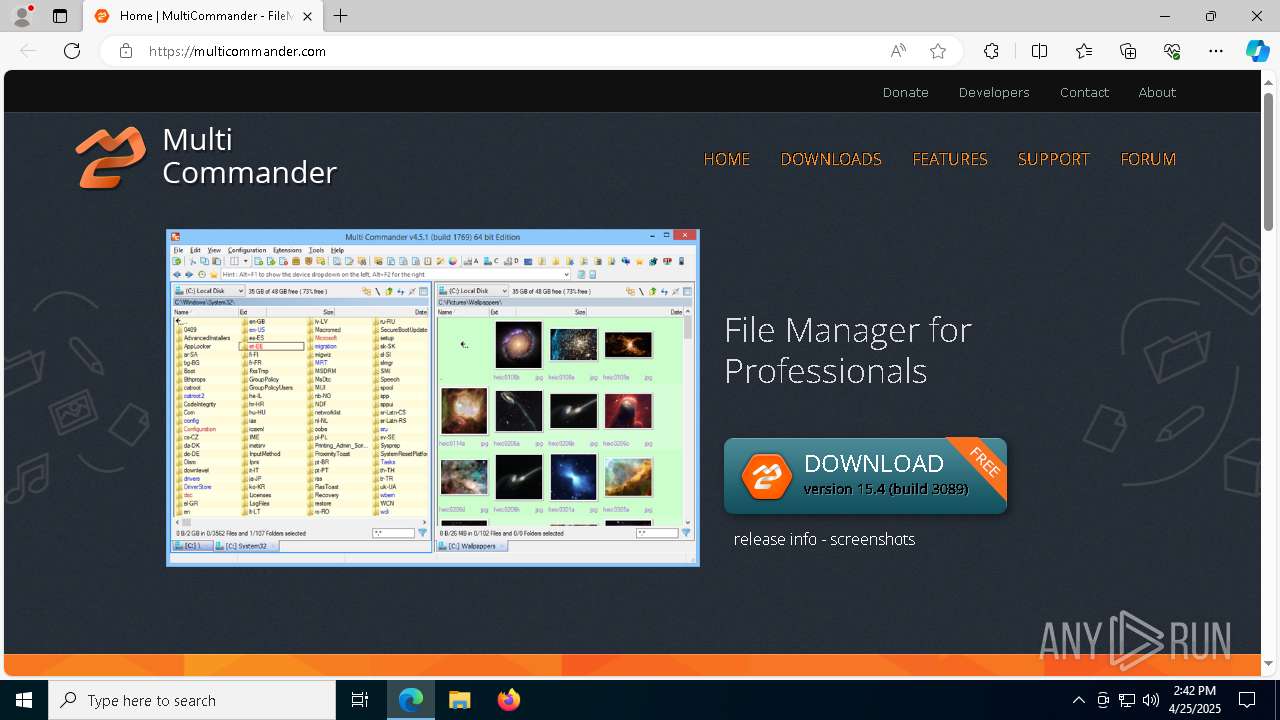1280x720 pixels.
Task: Open the Collections icon
Action: pyautogui.click(x=1128, y=51)
